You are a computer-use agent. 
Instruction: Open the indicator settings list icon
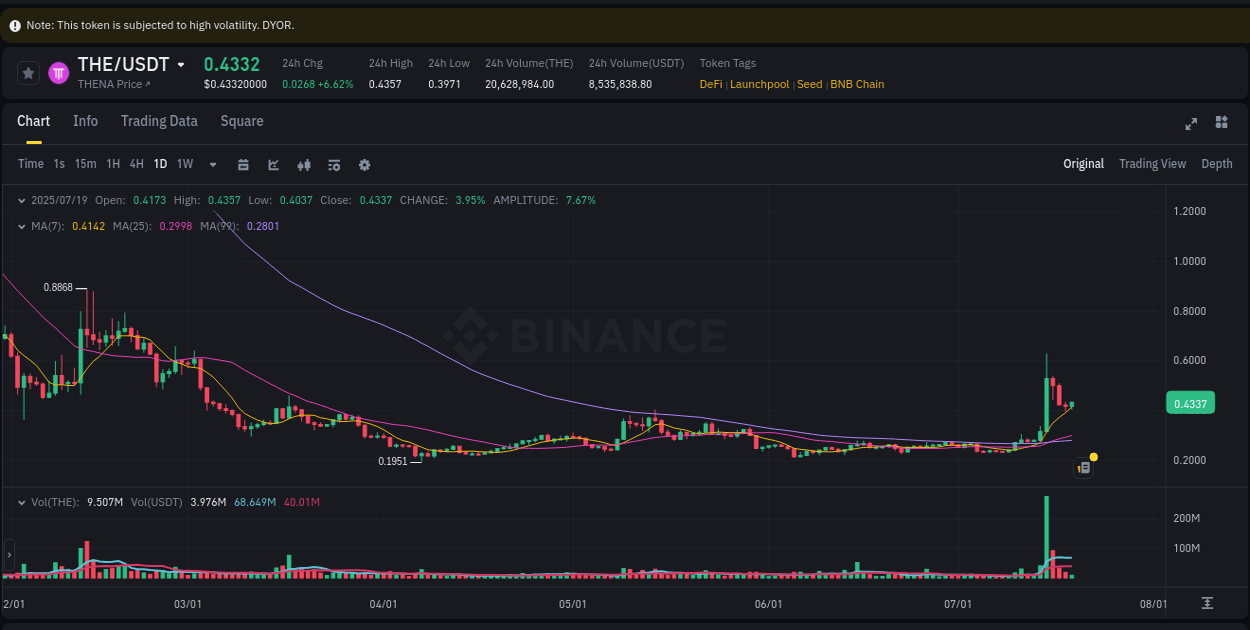pos(334,164)
